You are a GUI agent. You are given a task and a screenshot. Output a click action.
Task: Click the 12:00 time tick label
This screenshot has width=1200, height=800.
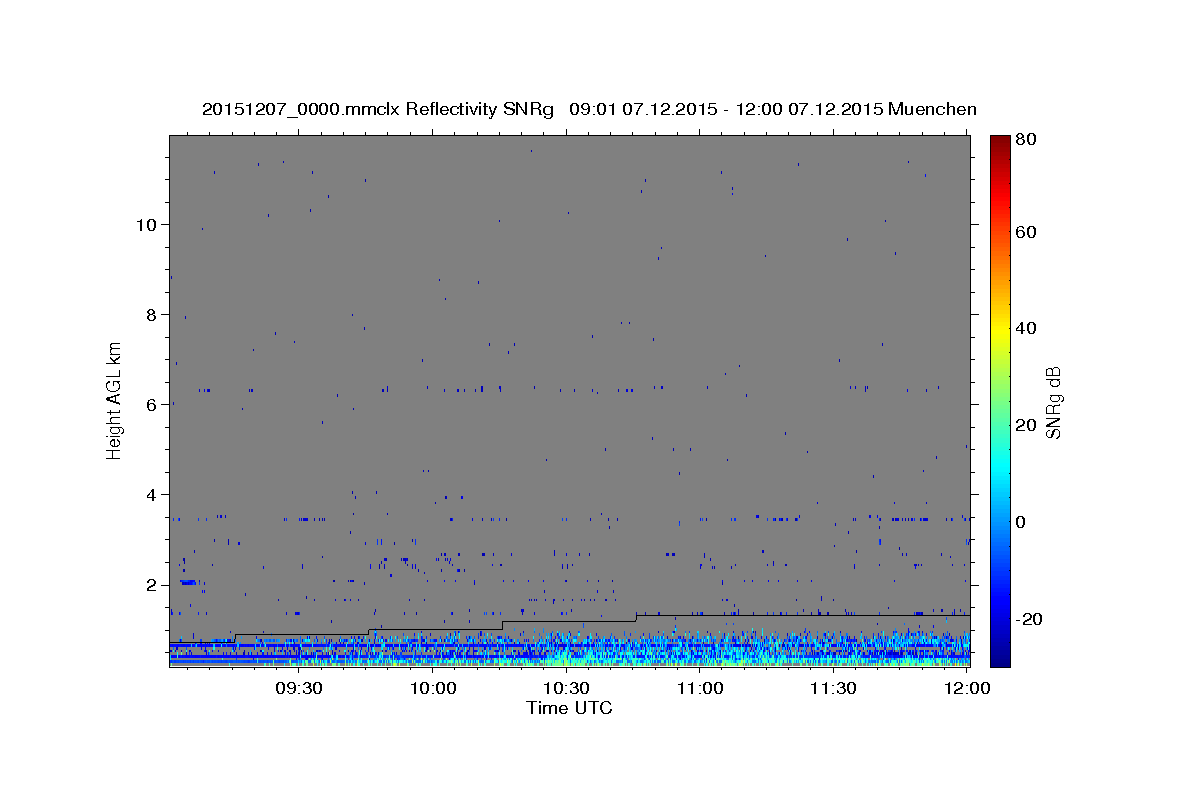pyautogui.click(x=967, y=688)
